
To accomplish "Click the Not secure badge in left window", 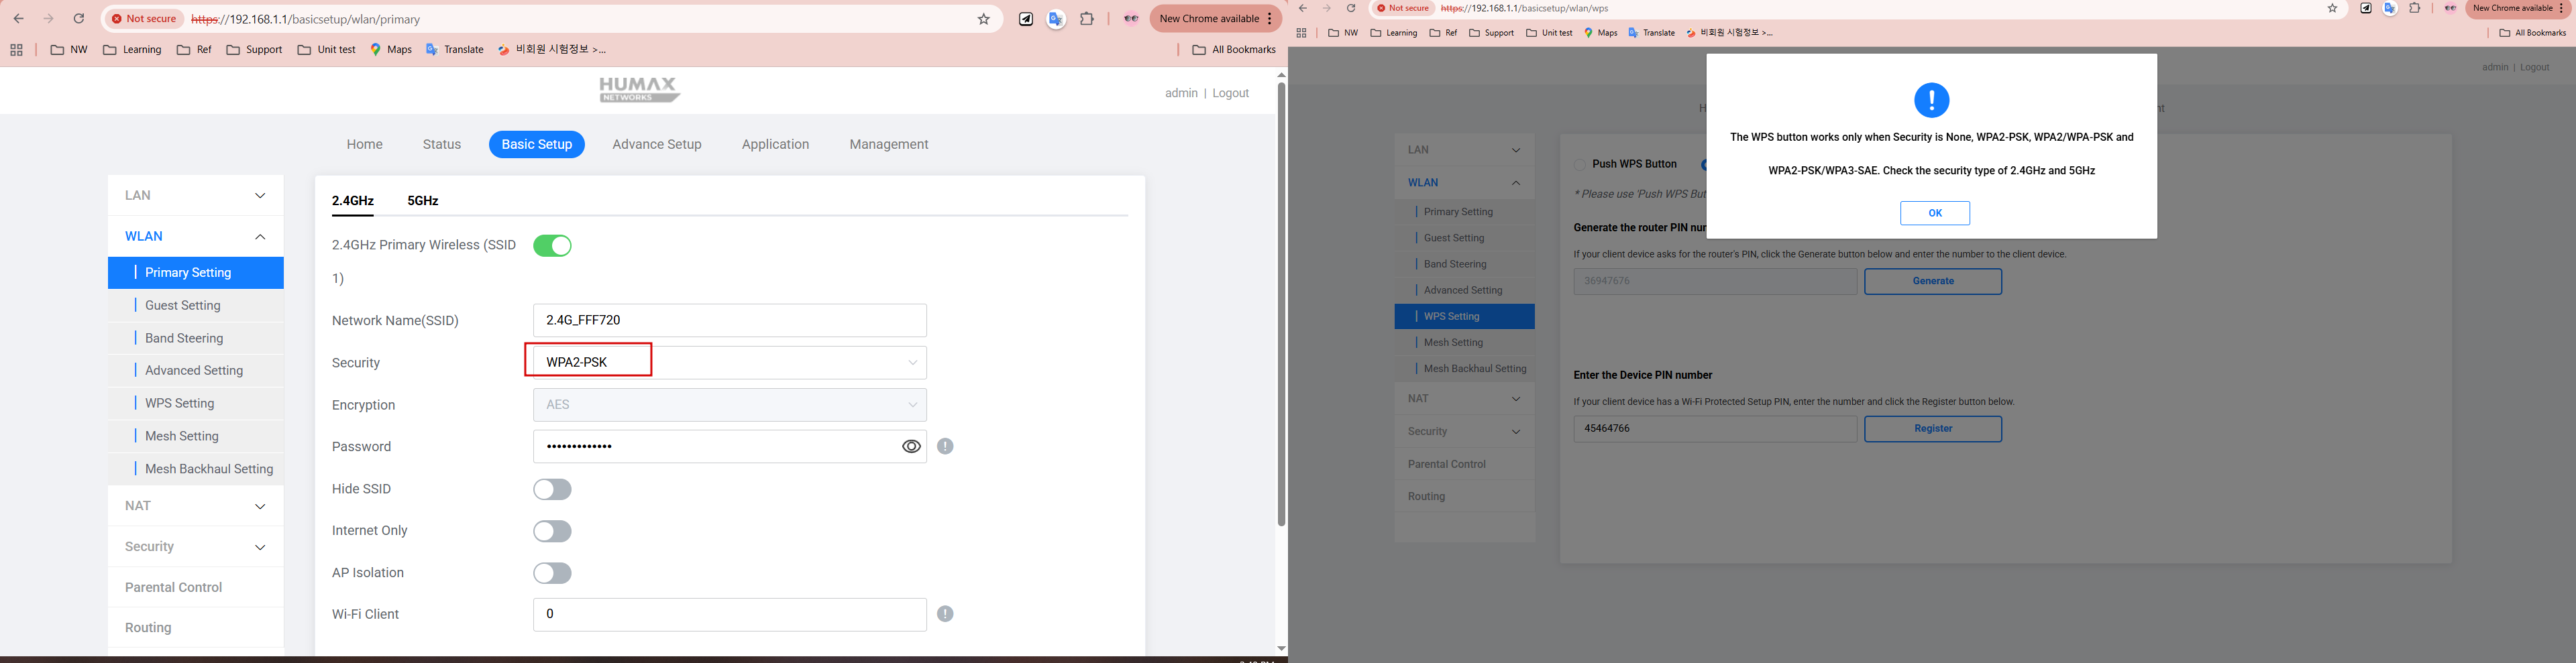I will click(x=145, y=19).
